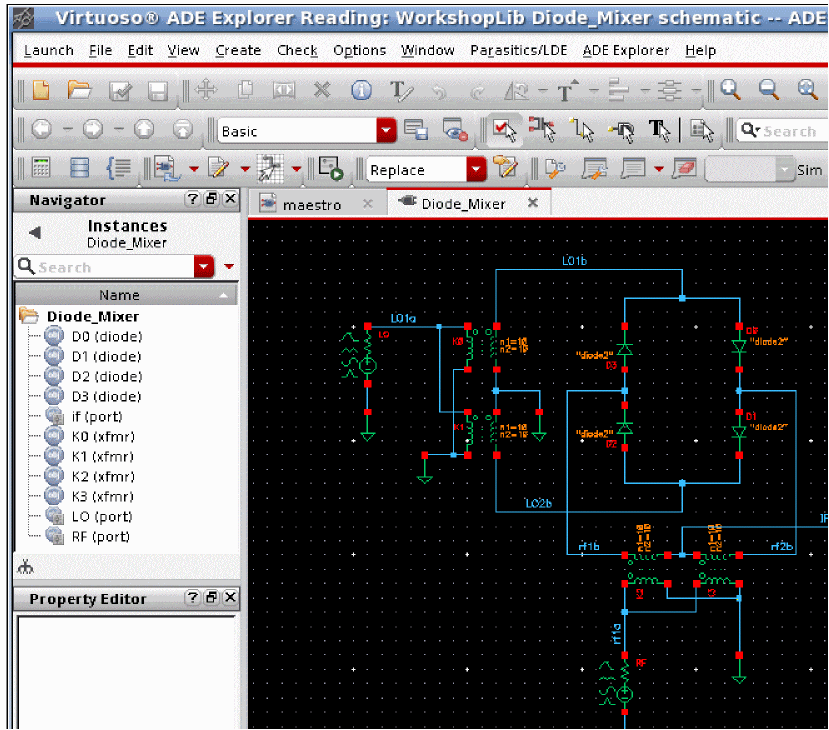829x730 pixels.
Task: Open the Replace mode dropdown
Action: point(476,170)
